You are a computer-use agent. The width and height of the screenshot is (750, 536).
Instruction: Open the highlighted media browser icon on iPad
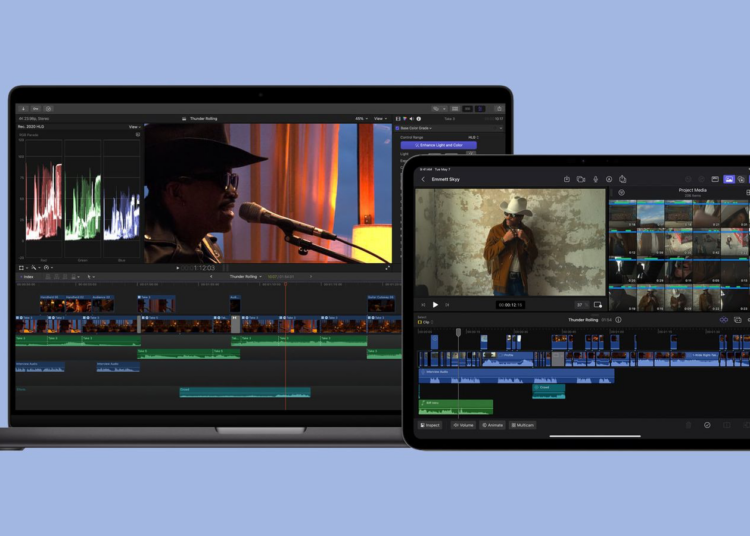coord(728,179)
